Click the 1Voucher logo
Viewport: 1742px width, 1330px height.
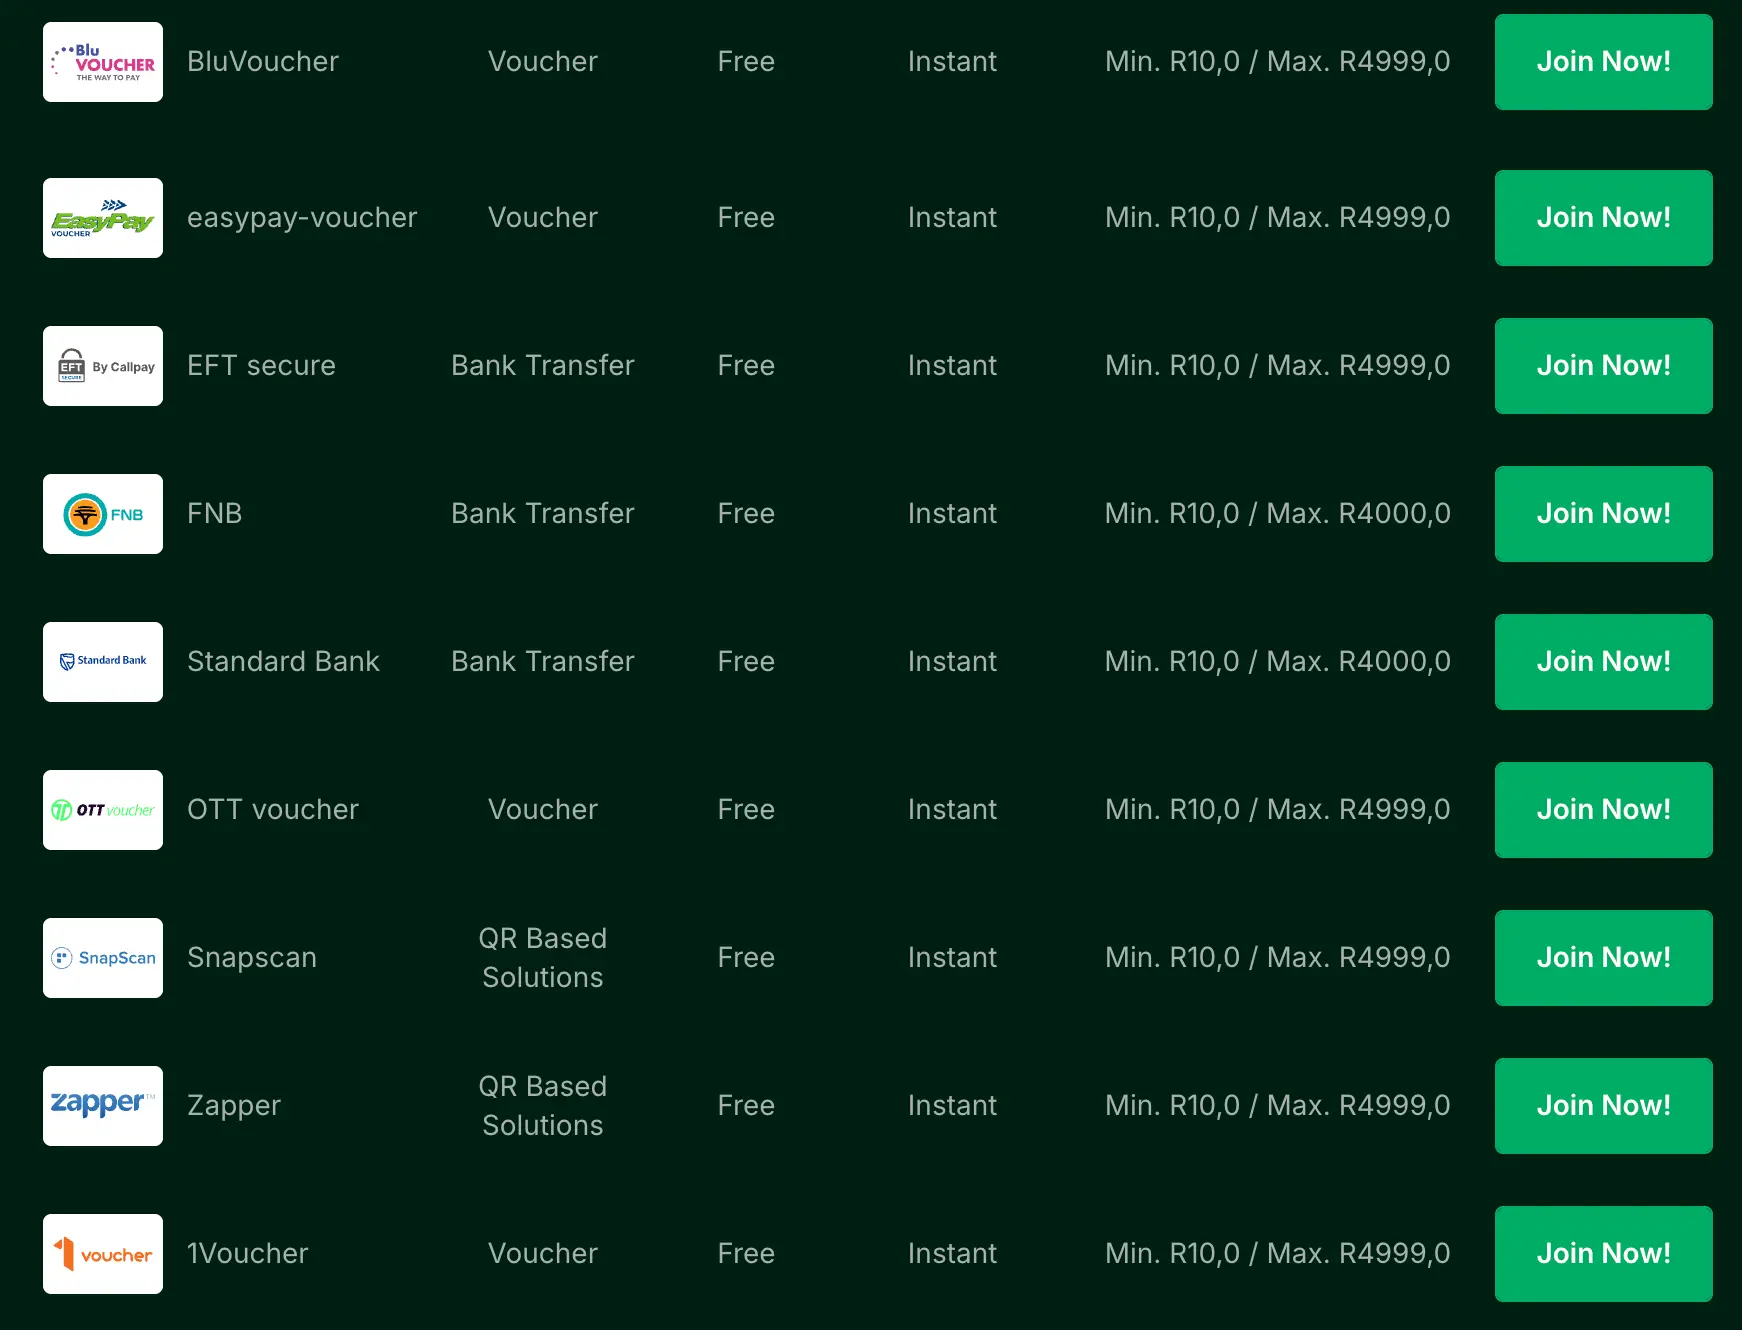click(103, 1254)
